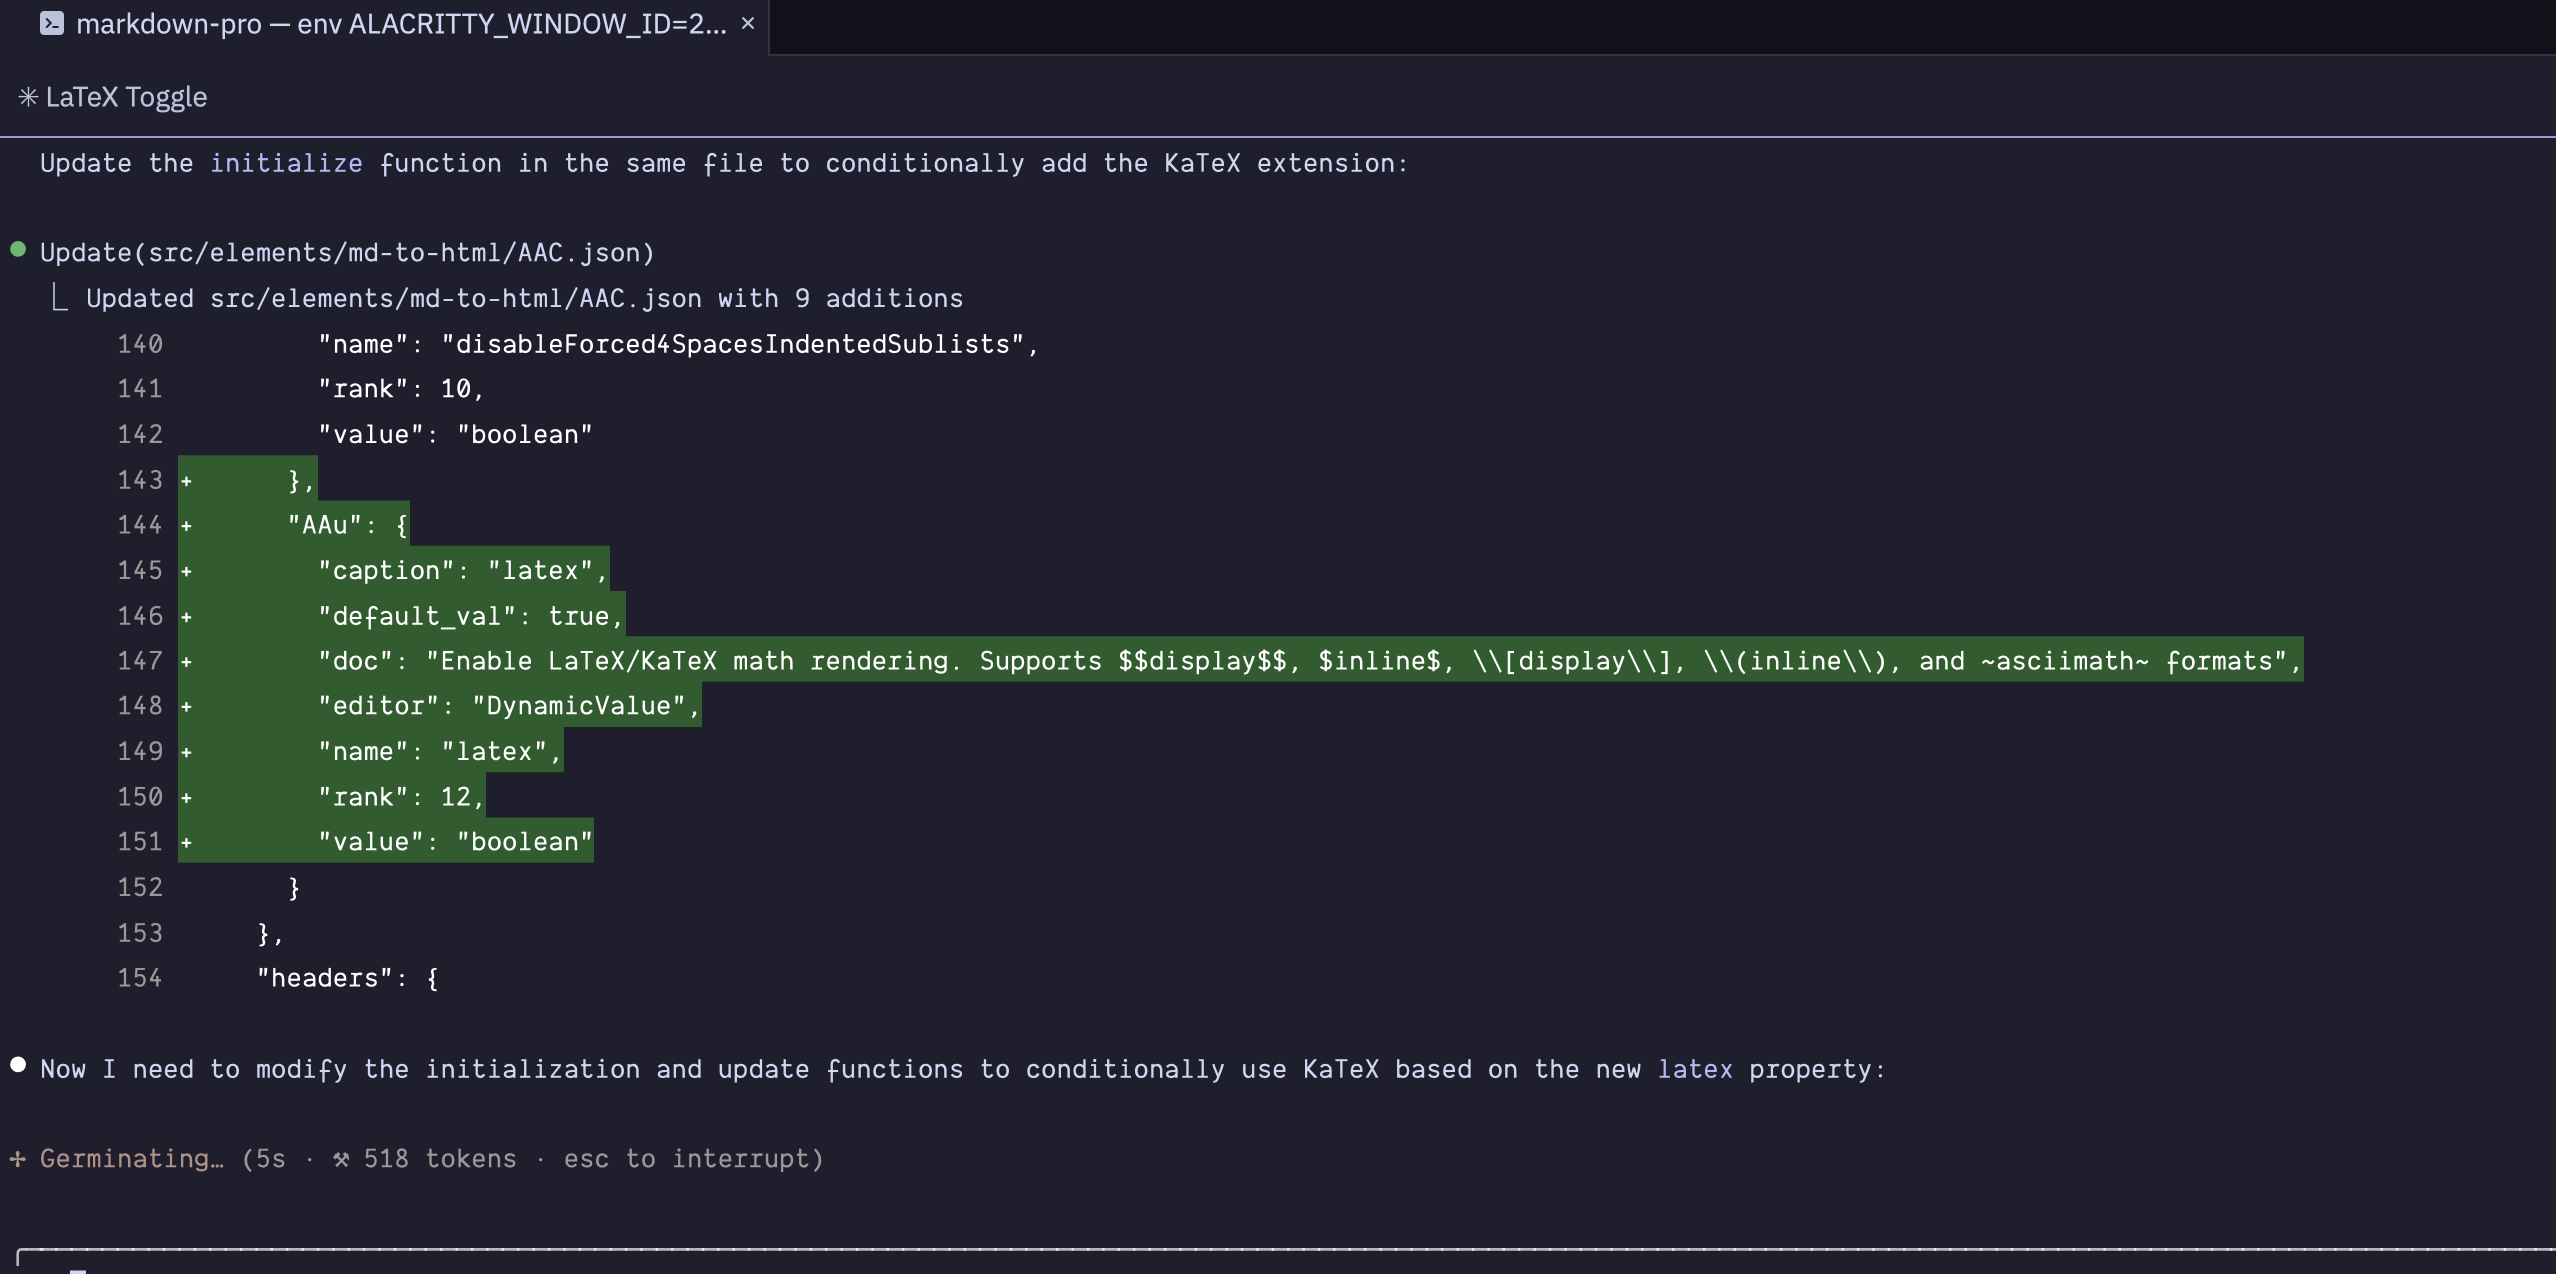
Task: Click the Update(src/elements/md-to-html/AAC.json) line
Action: 347,253
